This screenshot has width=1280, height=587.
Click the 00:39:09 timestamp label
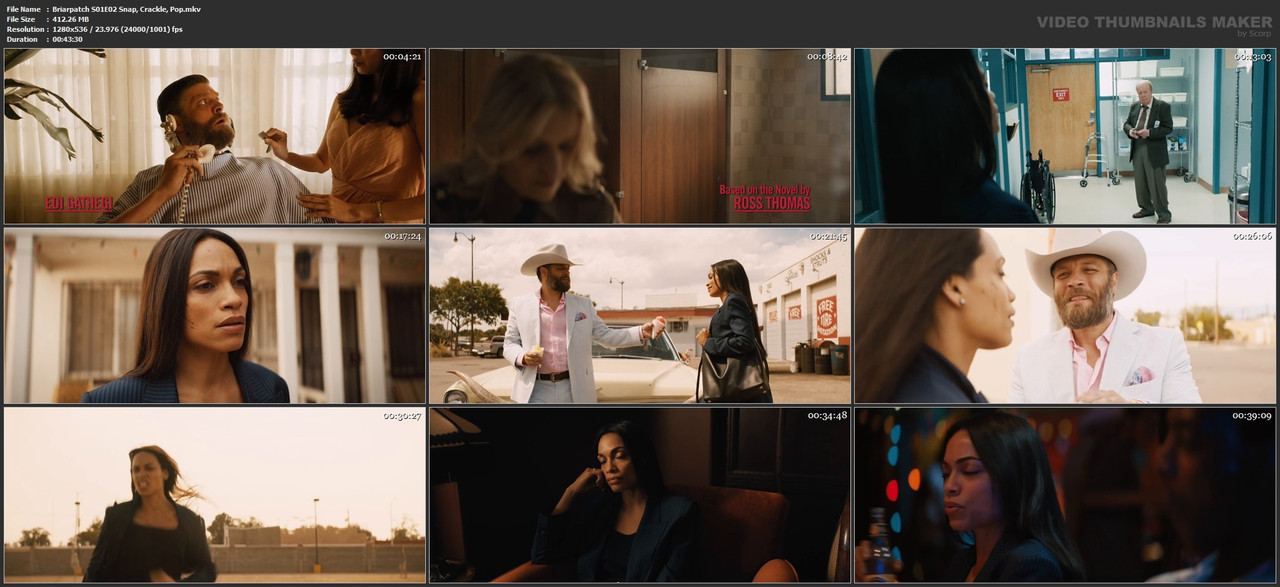click(x=1252, y=415)
